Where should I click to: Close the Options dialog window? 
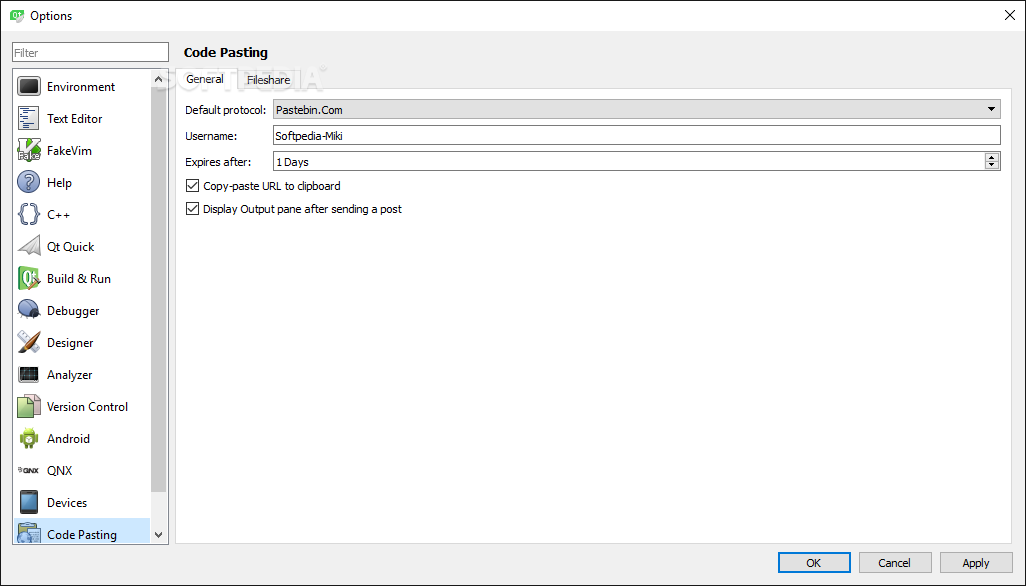point(1010,15)
